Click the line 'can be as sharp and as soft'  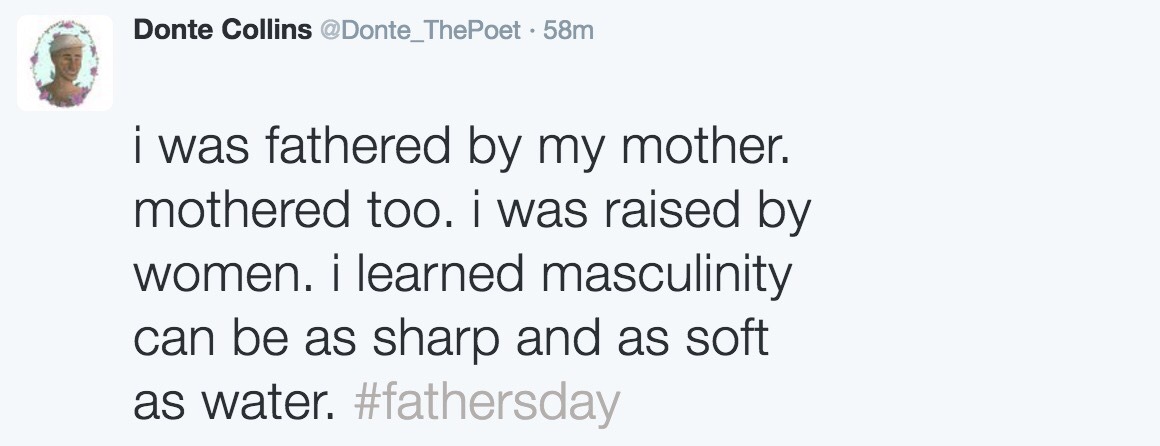click(x=450, y=339)
